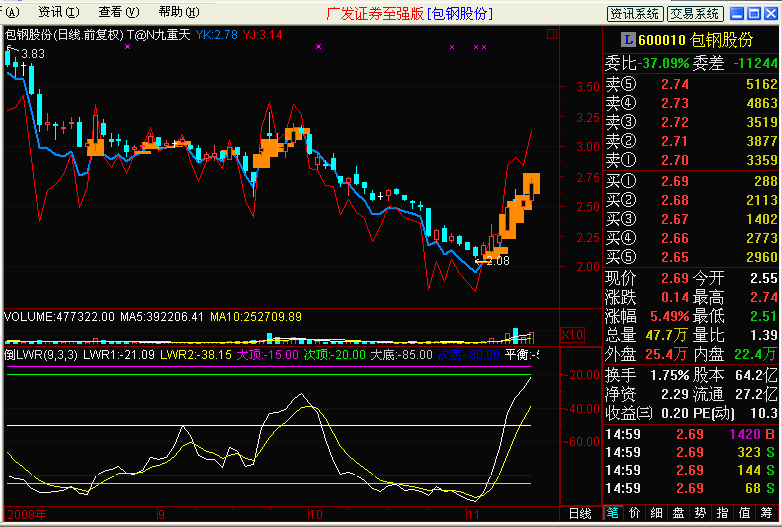Click the 卖③ 2.72 order row
Viewport: 782px width, 527px height.
tap(691, 122)
